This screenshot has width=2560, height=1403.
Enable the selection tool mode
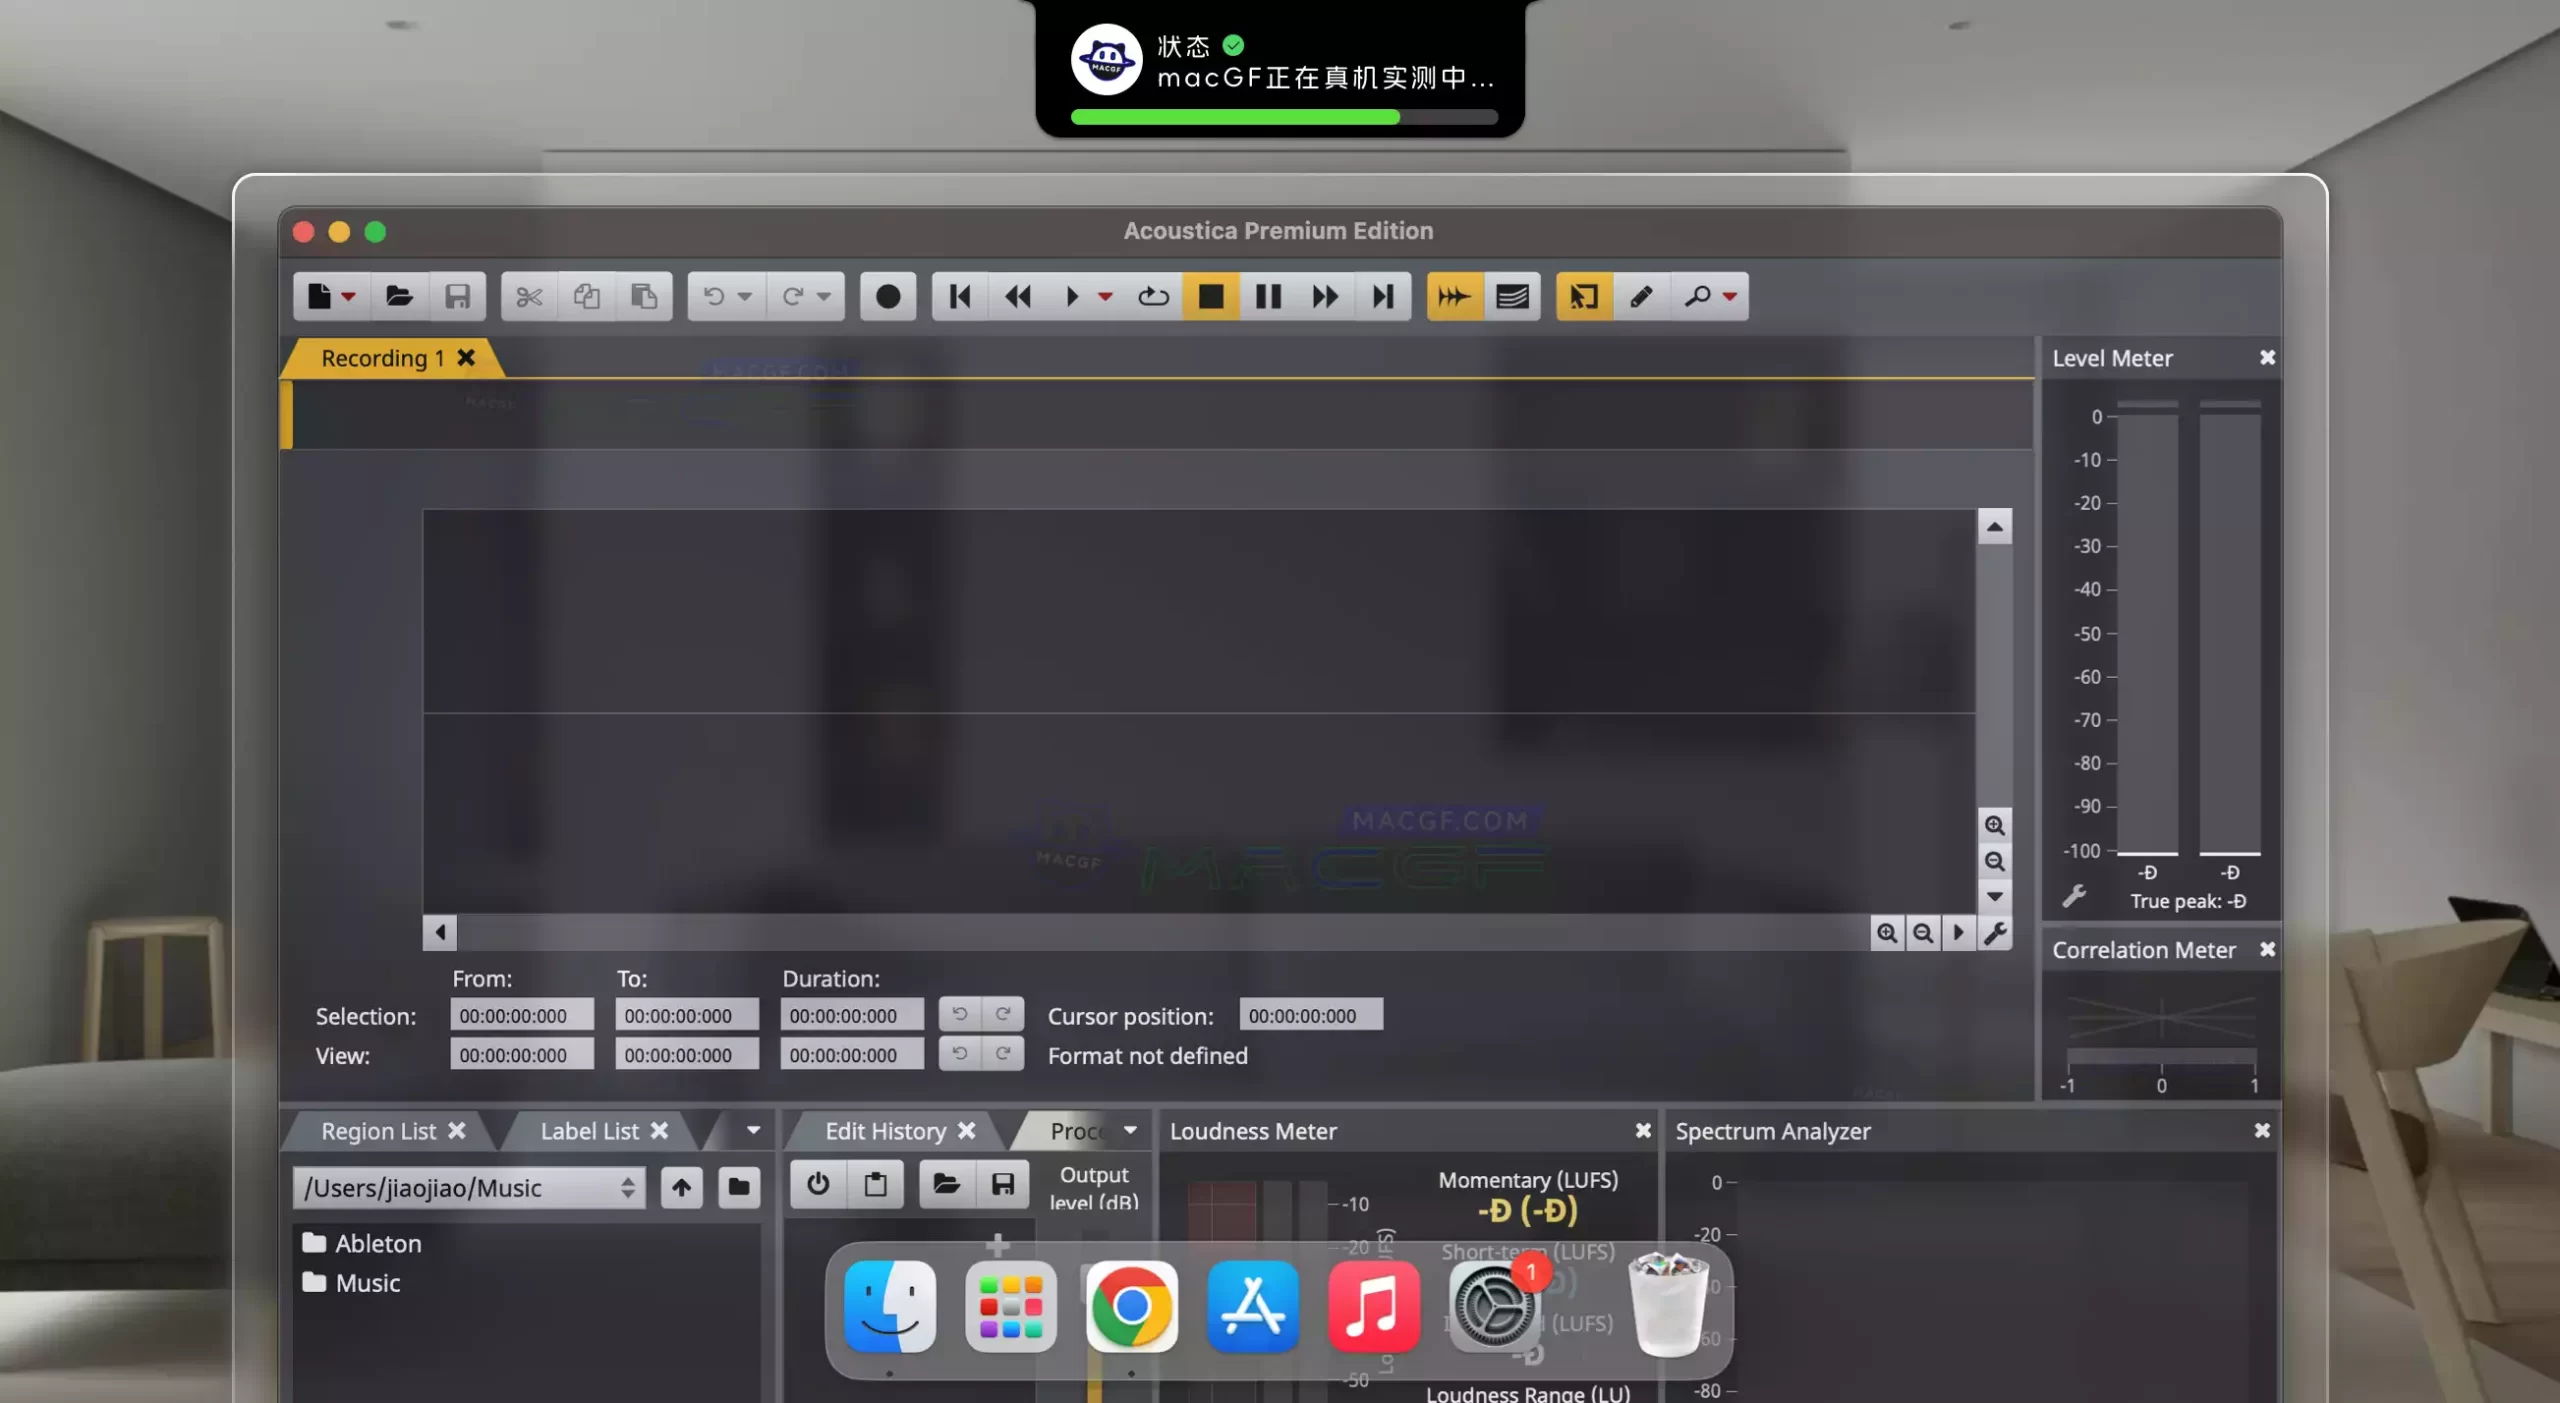click(x=1583, y=296)
